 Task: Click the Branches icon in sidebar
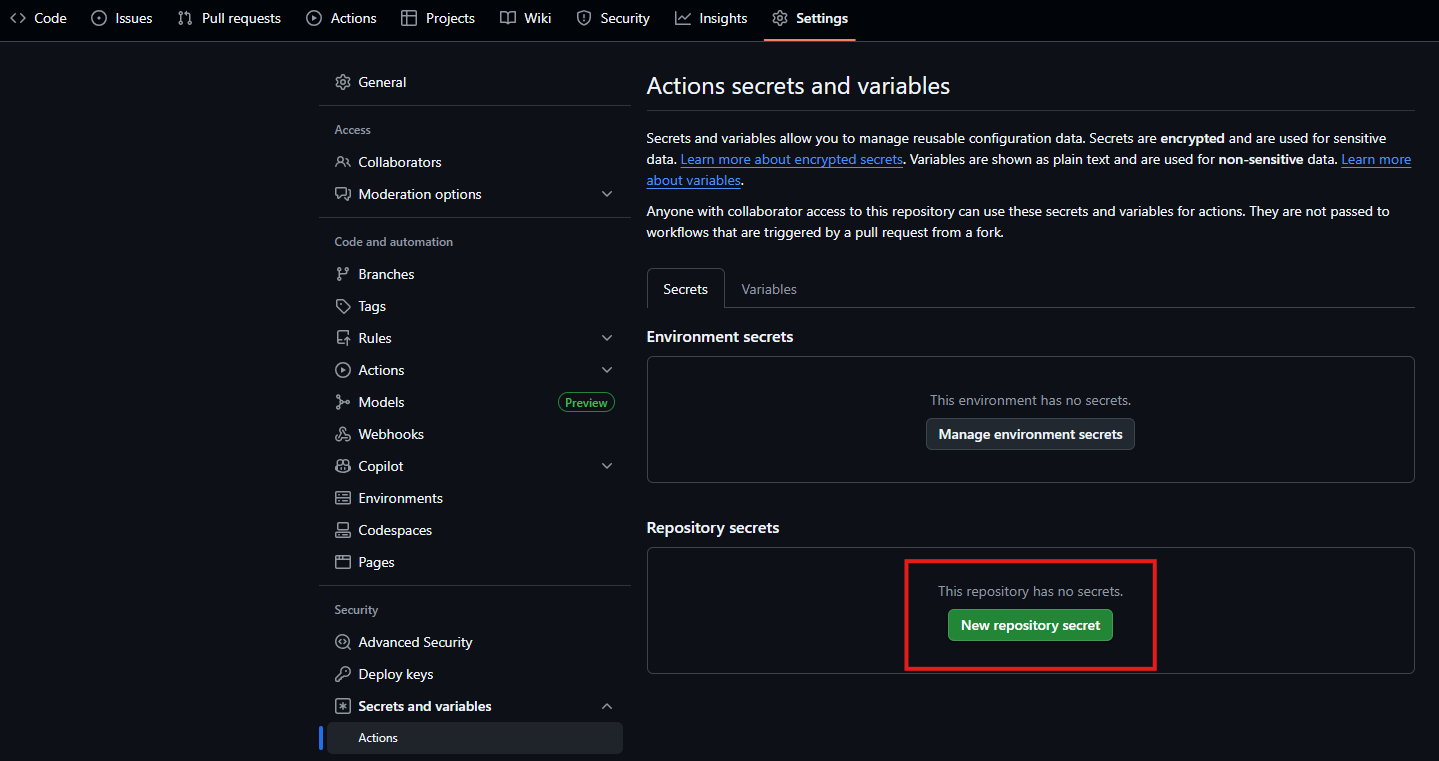pos(343,274)
